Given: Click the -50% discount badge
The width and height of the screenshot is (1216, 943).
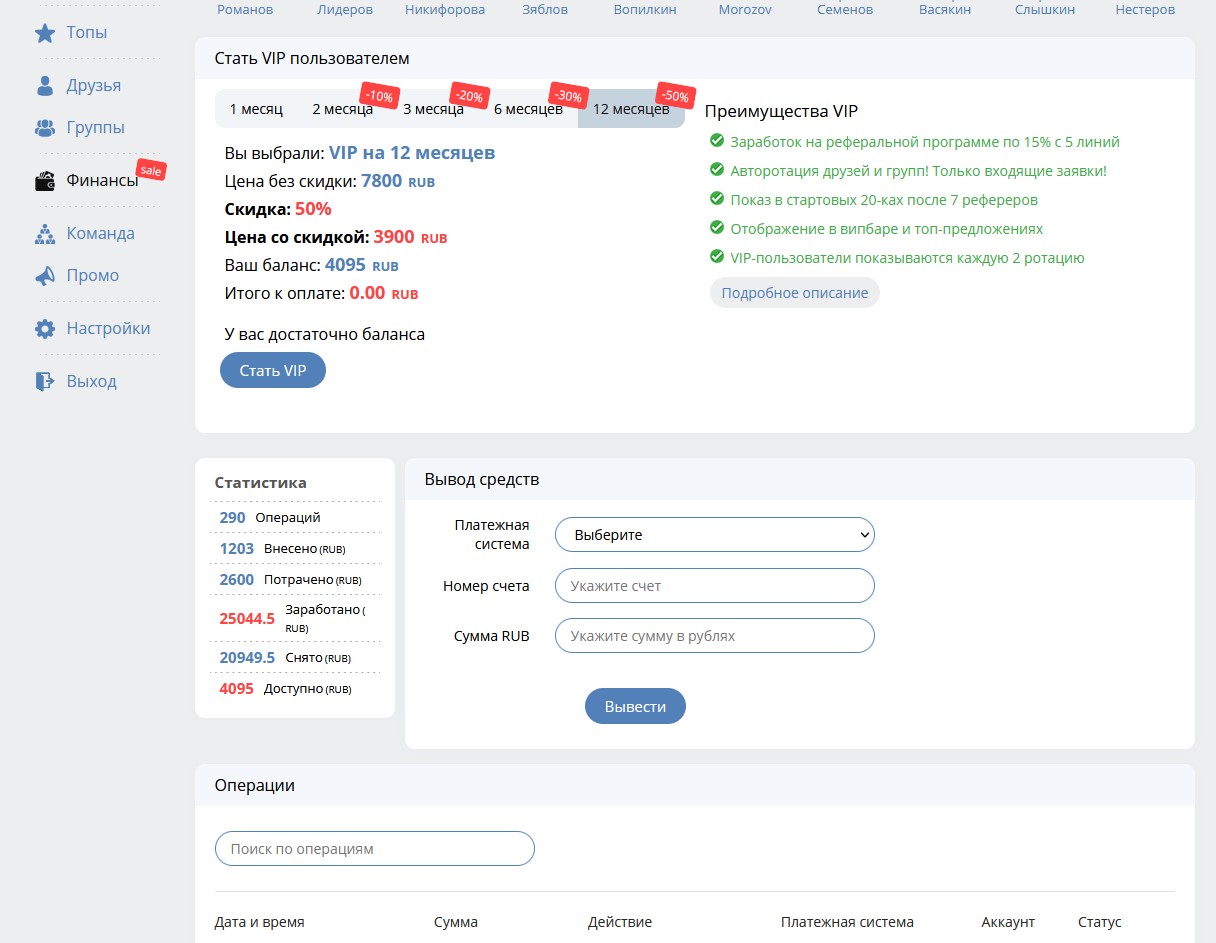Looking at the screenshot, I should tap(675, 96).
